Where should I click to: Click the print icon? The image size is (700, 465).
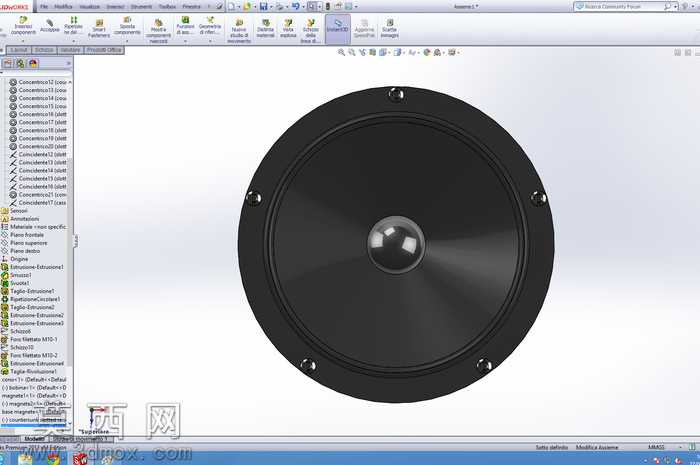click(279, 7)
